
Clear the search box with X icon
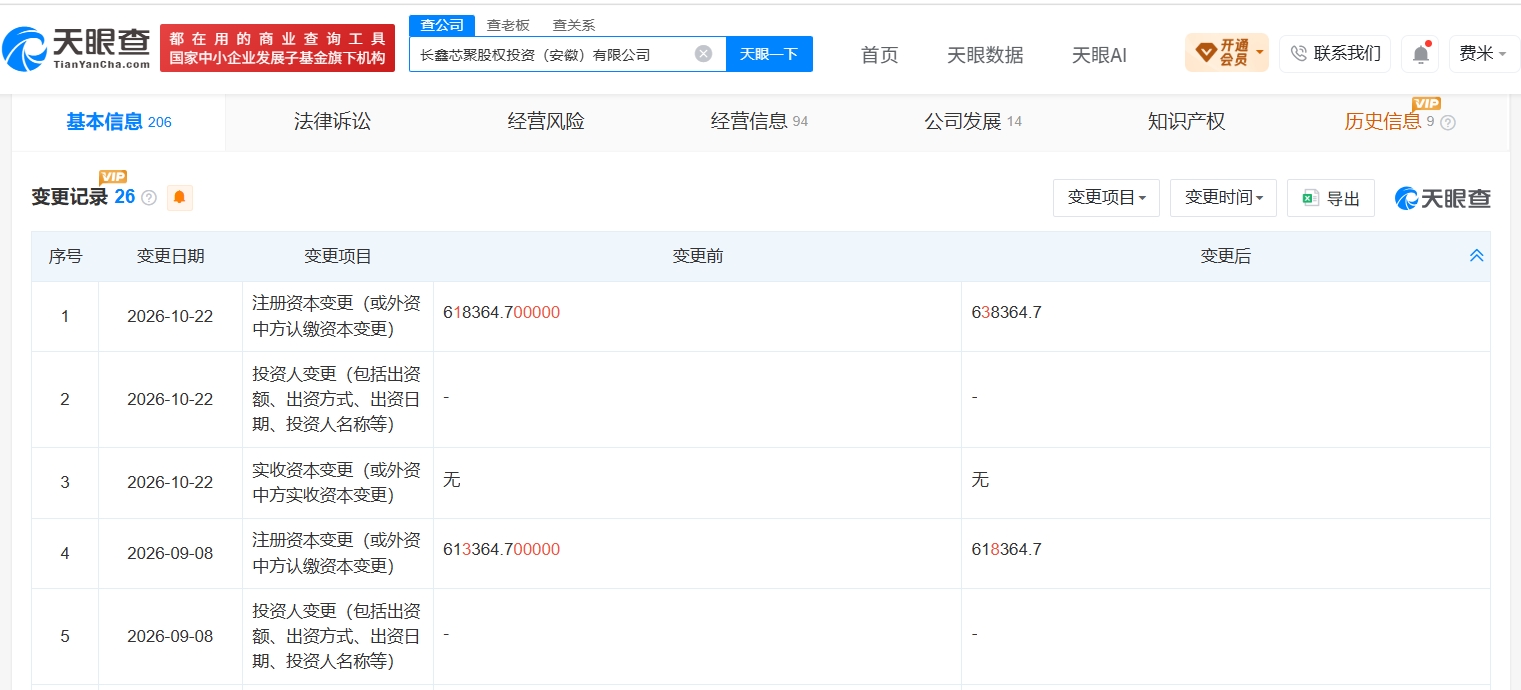coord(704,54)
